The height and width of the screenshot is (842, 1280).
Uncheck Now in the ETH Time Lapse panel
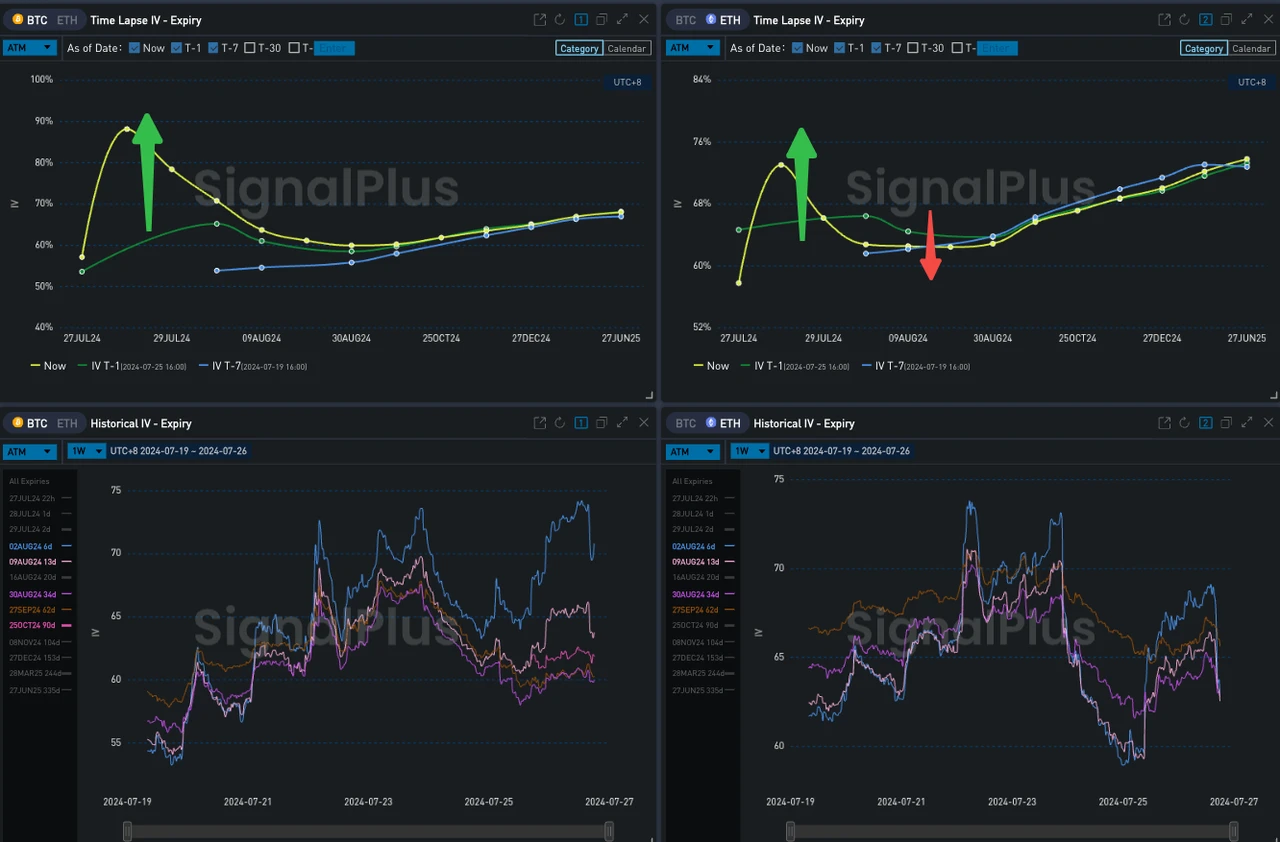click(797, 48)
